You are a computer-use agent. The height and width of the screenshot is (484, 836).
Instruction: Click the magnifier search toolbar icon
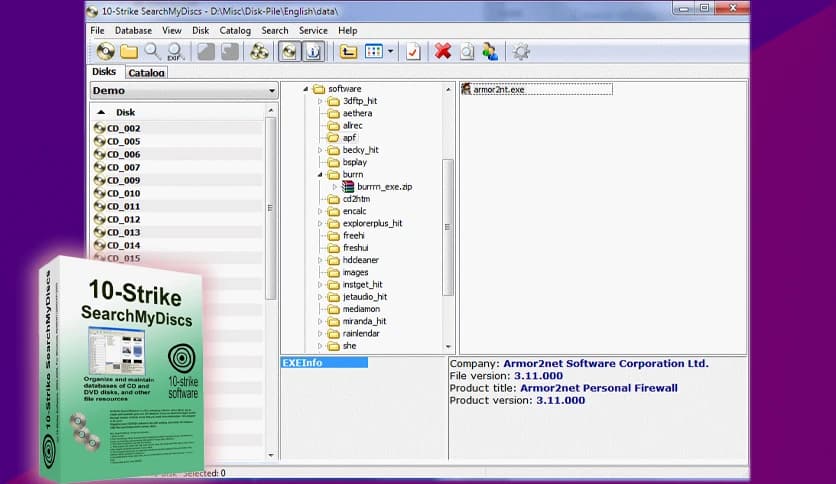point(152,52)
